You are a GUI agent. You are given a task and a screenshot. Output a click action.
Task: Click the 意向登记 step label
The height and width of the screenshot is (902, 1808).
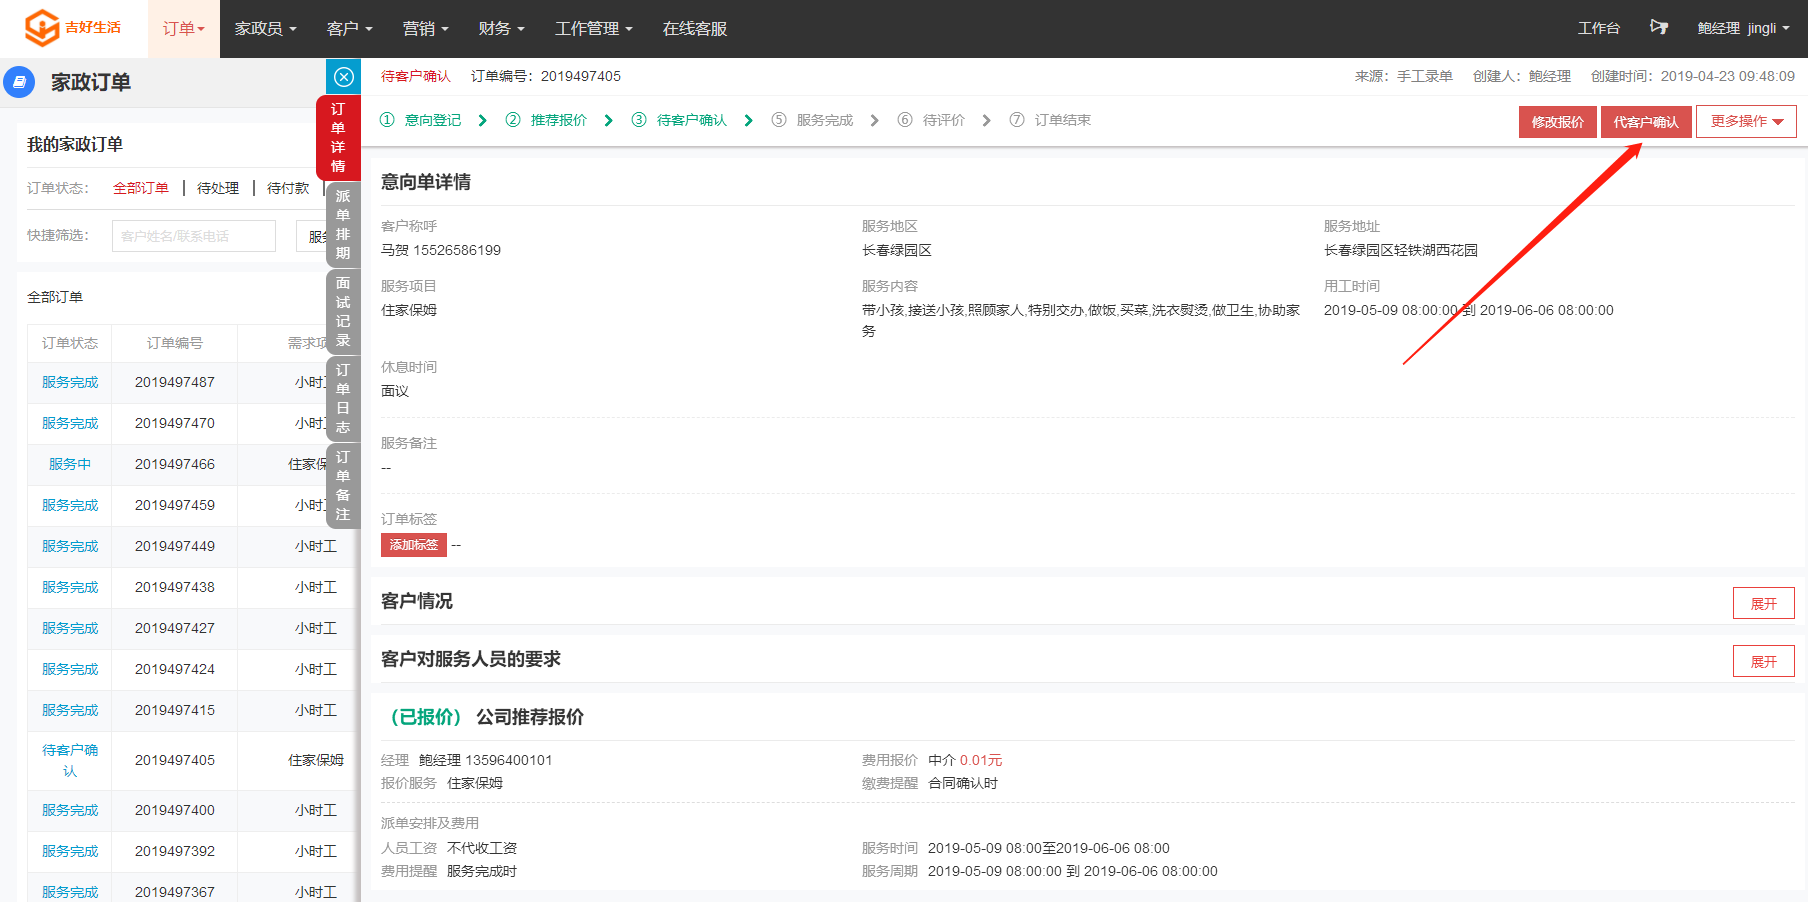click(433, 120)
